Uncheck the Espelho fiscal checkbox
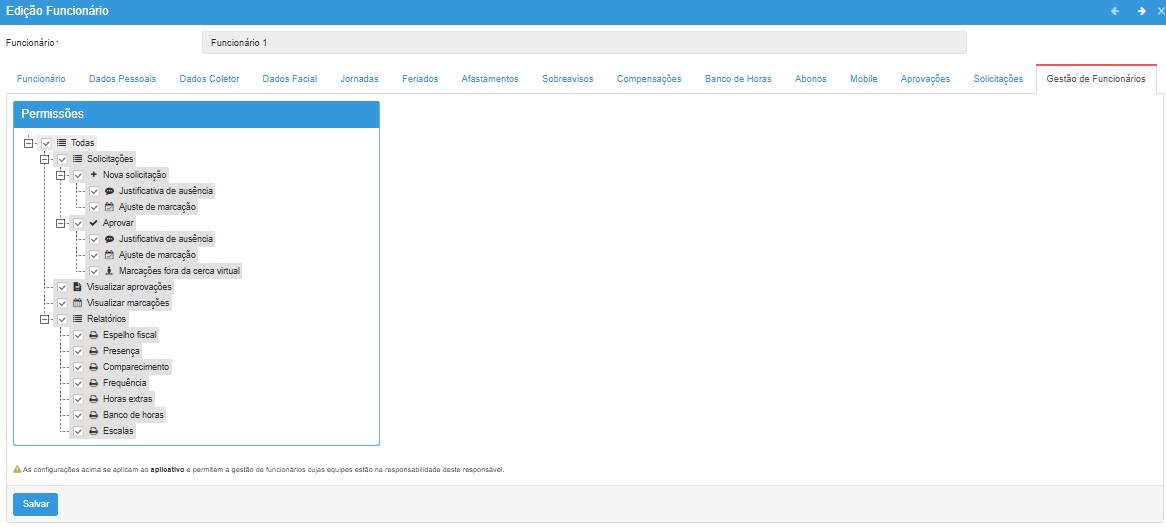The height and width of the screenshot is (527, 1166). pos(78,335)
